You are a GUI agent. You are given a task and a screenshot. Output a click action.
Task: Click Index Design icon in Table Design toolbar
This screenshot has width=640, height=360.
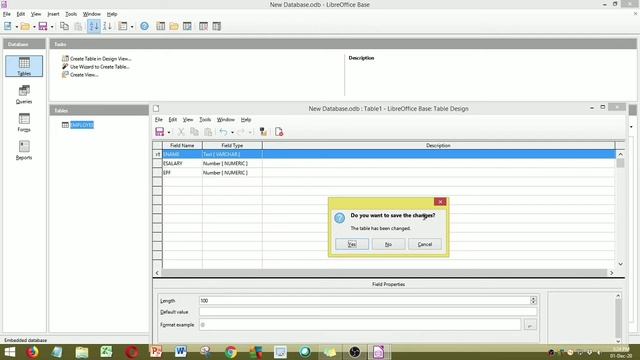point(263,131)
